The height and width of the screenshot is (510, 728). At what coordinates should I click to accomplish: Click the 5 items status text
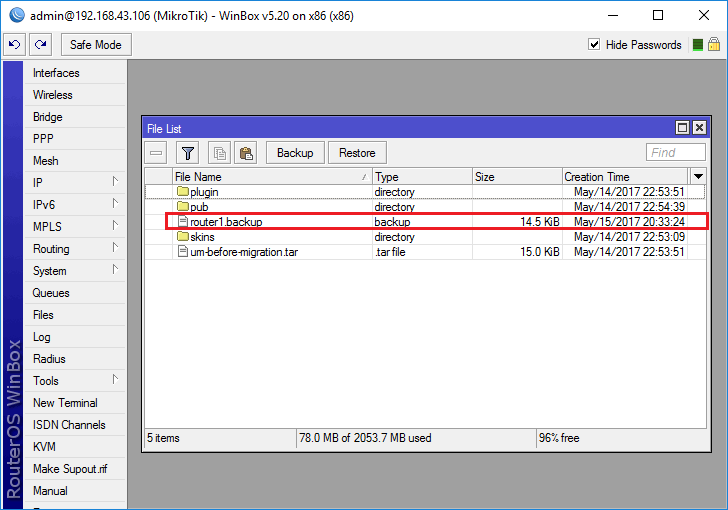click(x=163, y=438)
